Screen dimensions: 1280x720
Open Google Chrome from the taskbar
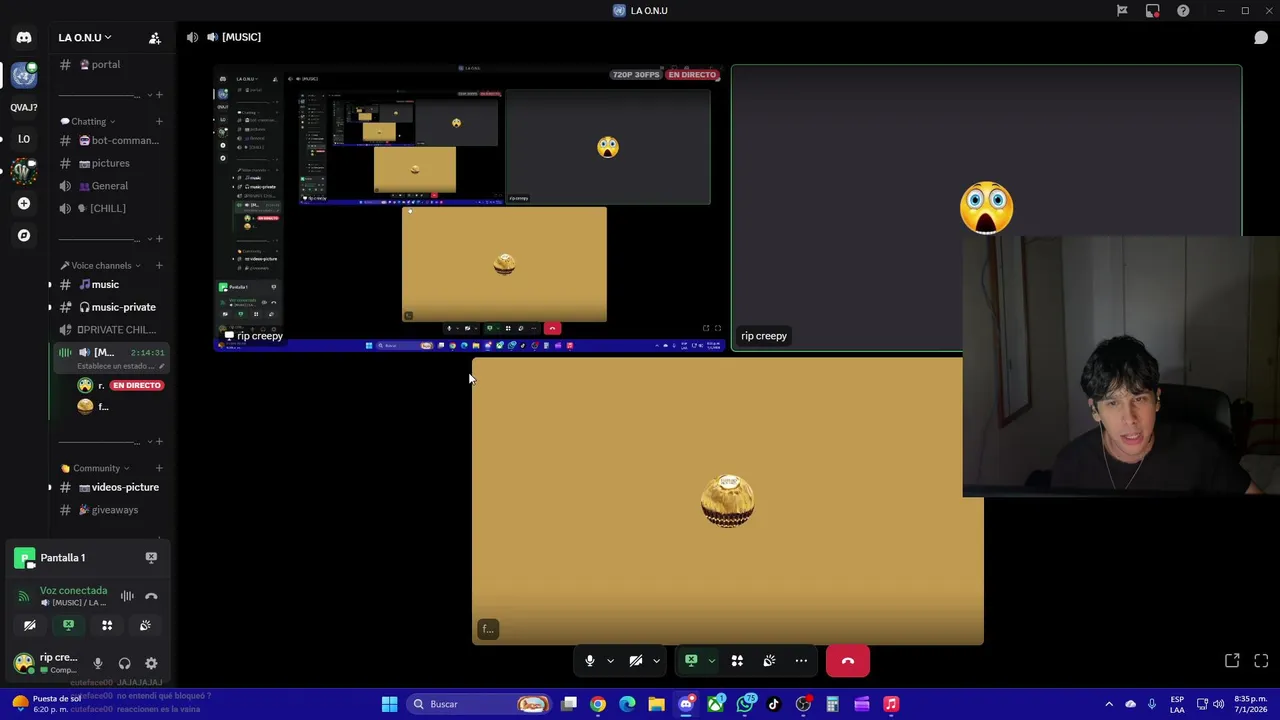pyautogui.click(x=598, y=704)
